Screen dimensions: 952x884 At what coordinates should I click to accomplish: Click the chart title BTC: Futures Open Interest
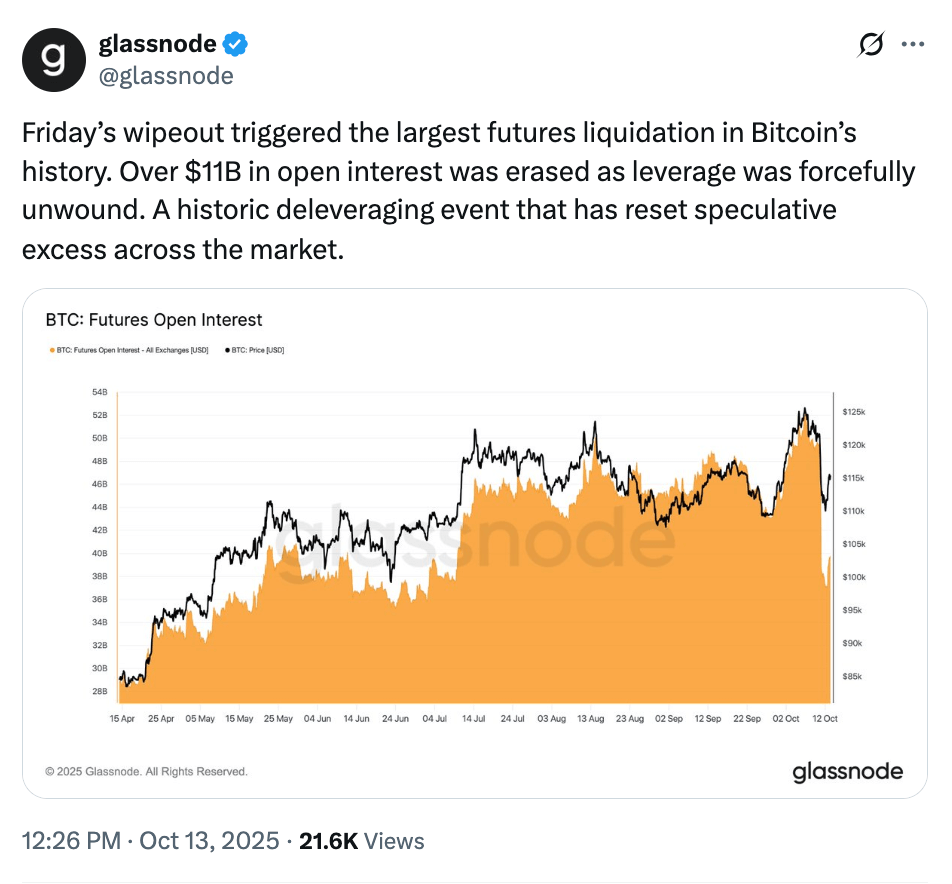point(154,320)
